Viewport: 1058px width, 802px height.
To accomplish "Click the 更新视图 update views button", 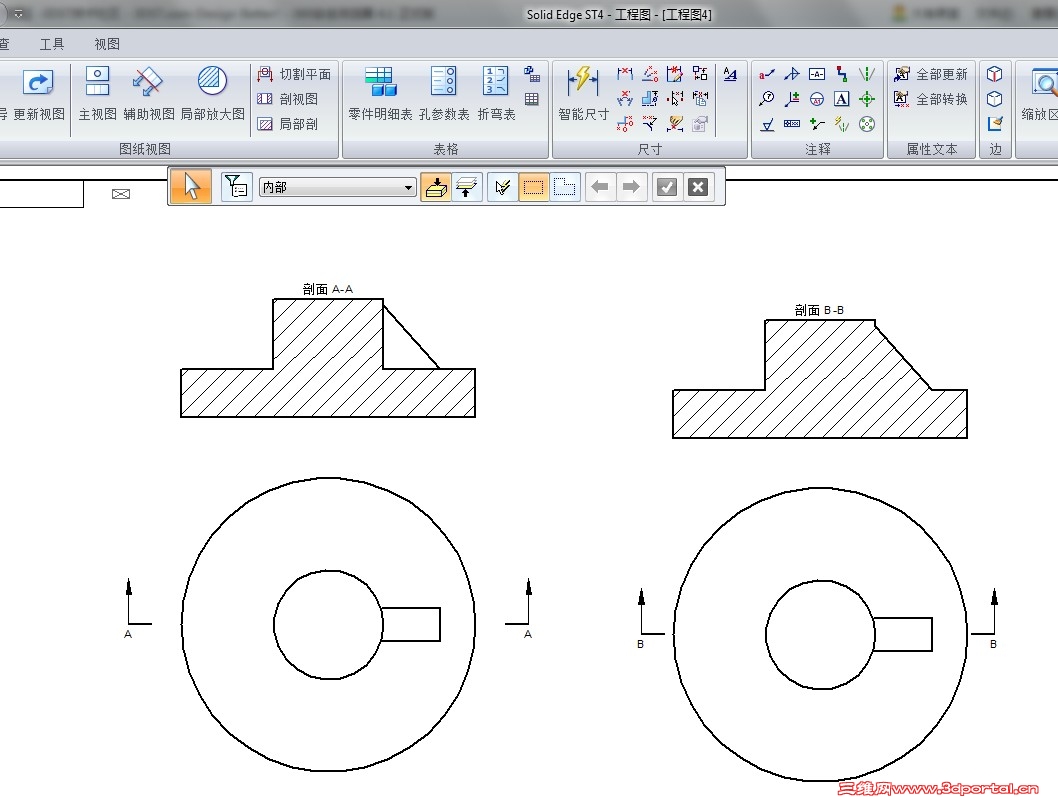I will (38, 94).
